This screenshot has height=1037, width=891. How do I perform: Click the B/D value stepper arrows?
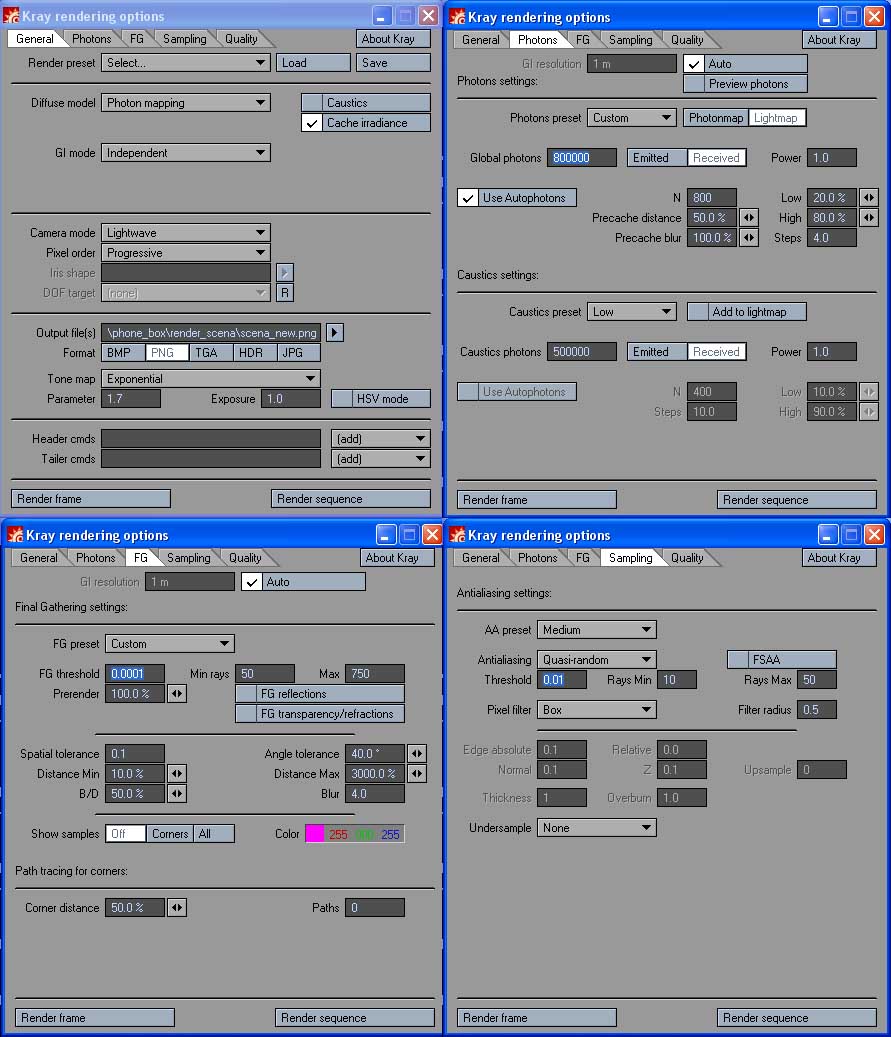coord(177,794)
